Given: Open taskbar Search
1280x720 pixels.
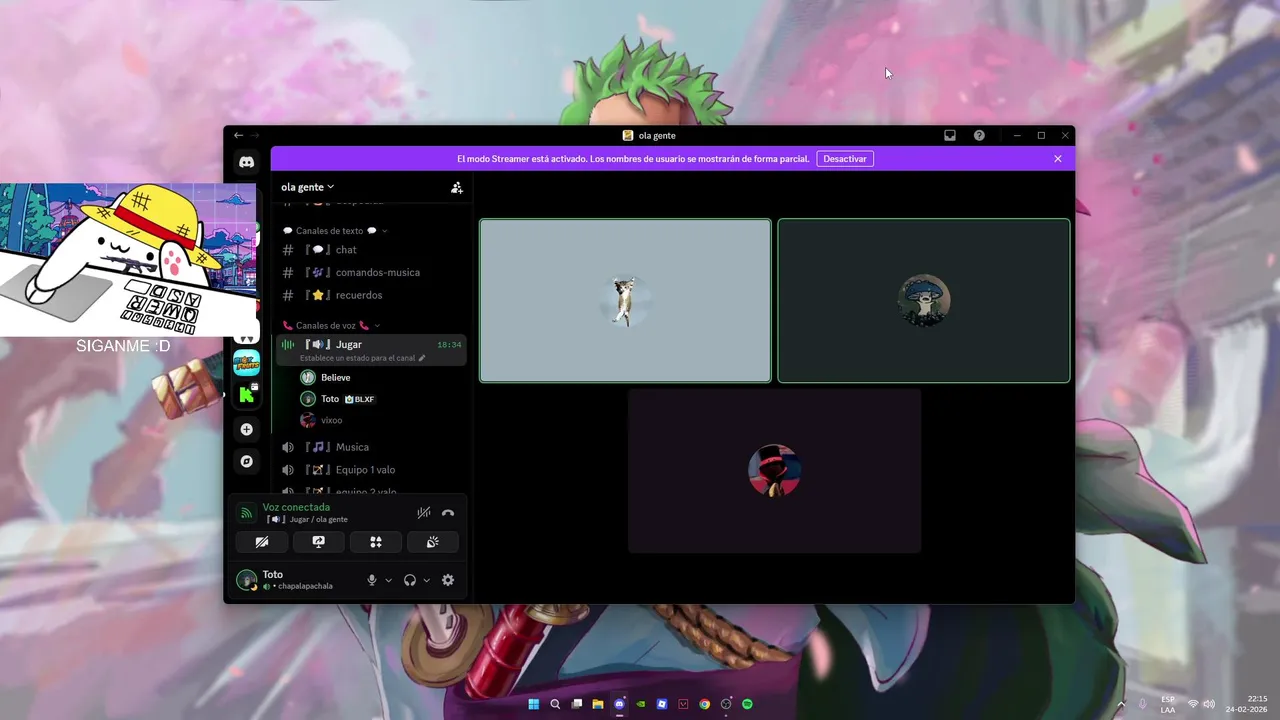Looking at the screenshot, I should click(555, 704).
